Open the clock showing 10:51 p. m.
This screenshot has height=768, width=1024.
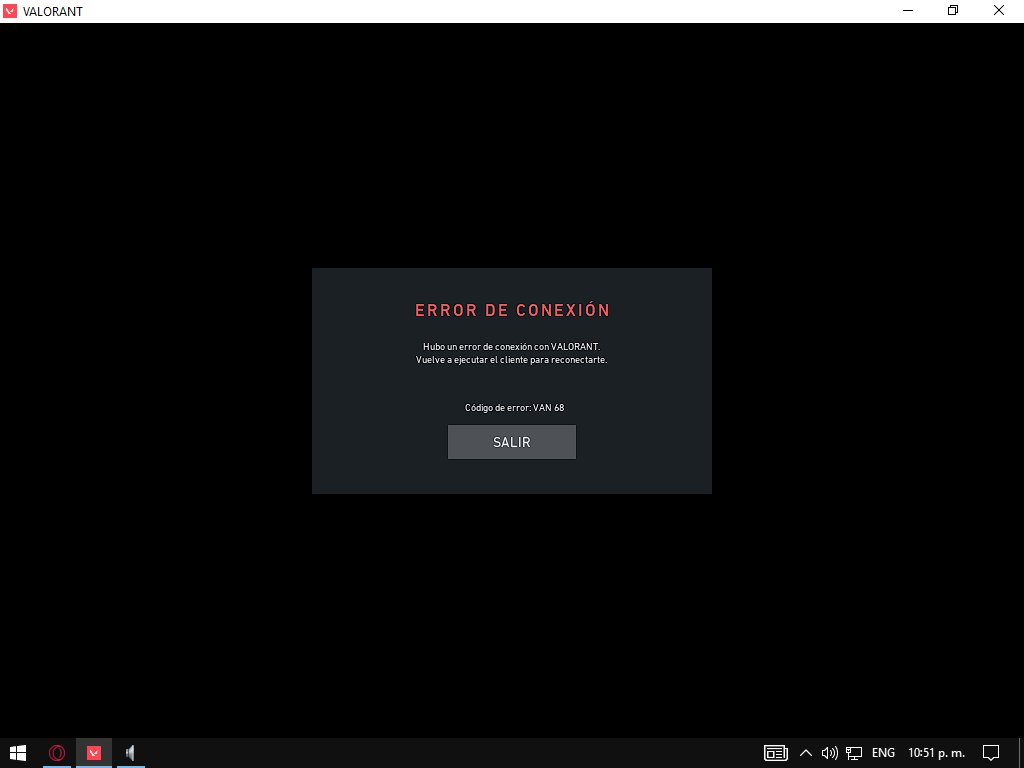tap(936, 753)
